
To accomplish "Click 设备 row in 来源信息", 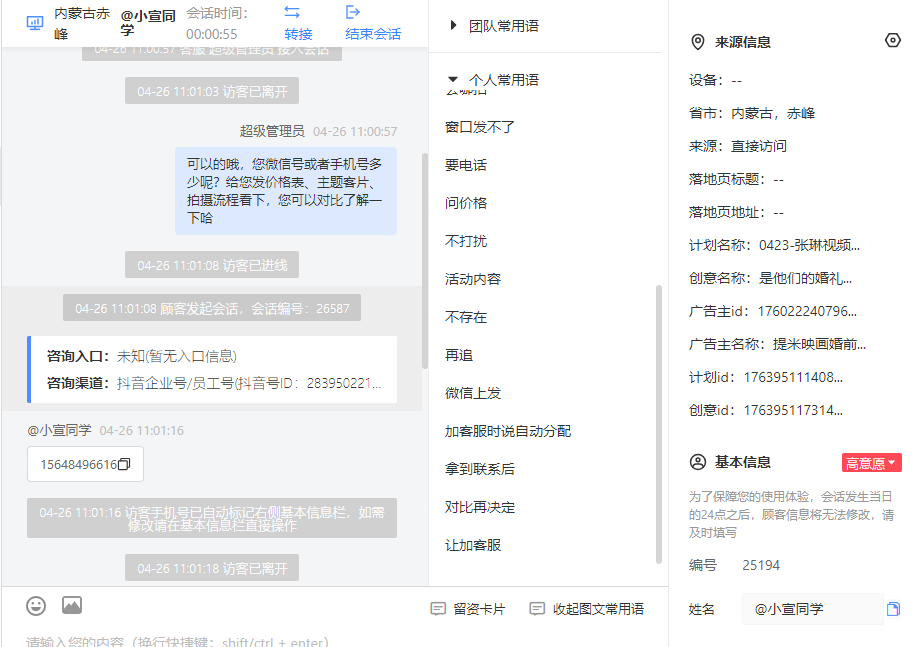I will coord(716,81).
